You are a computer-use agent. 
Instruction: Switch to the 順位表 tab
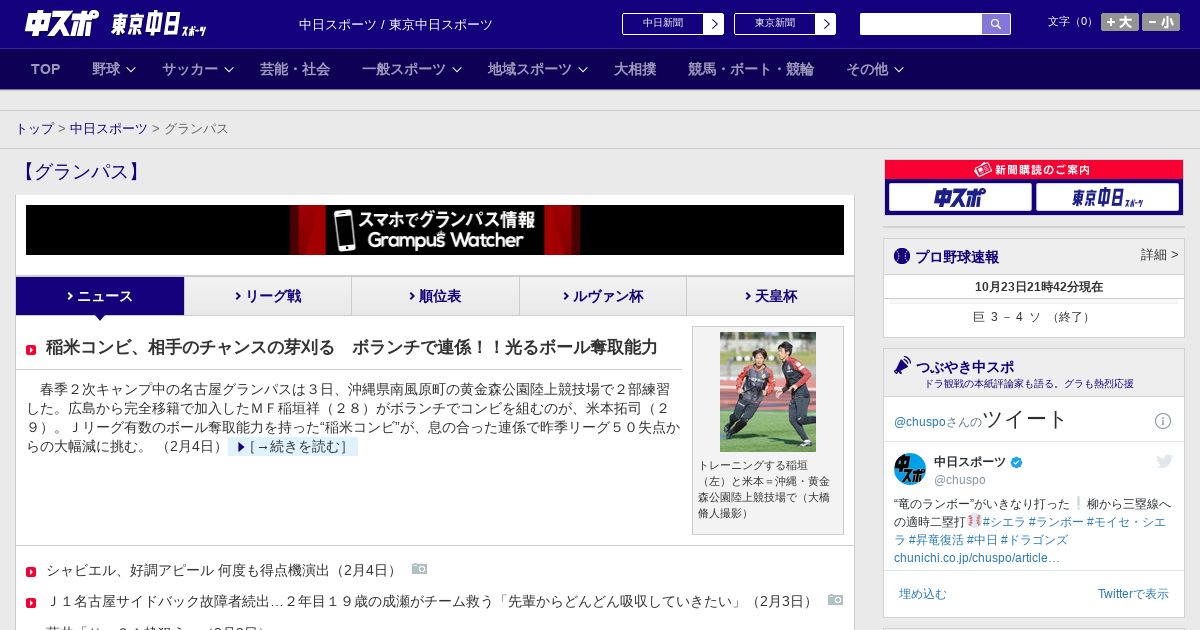[x=435, y=296]
